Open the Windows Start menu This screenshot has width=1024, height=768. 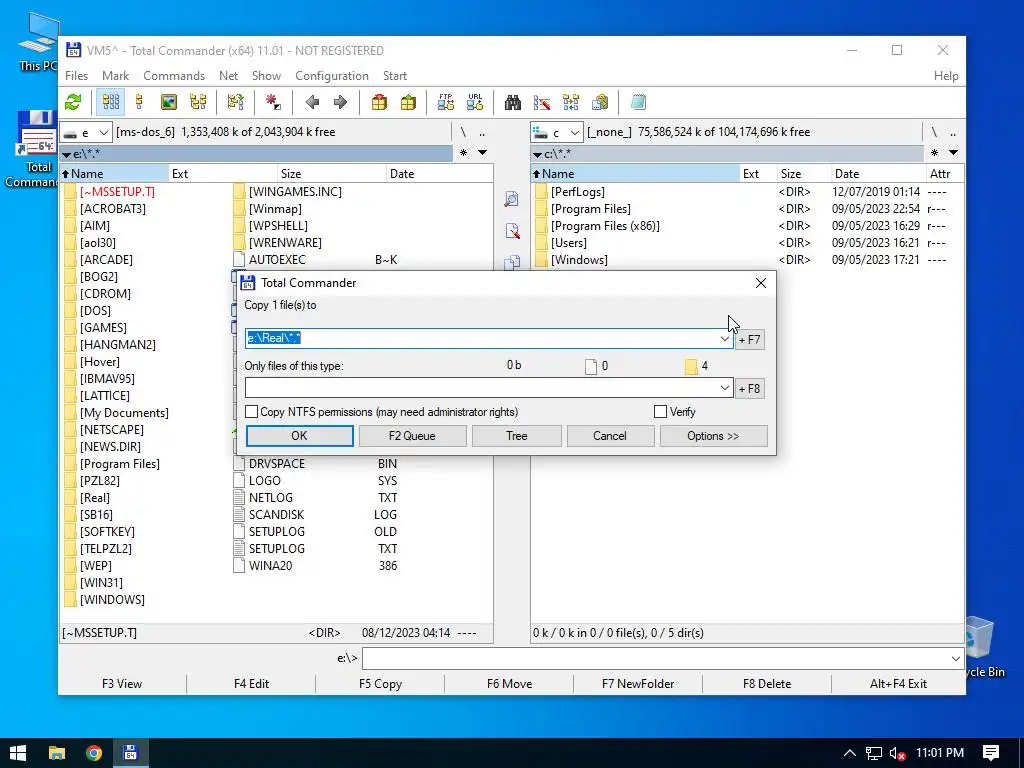click(x=18, y=753)
